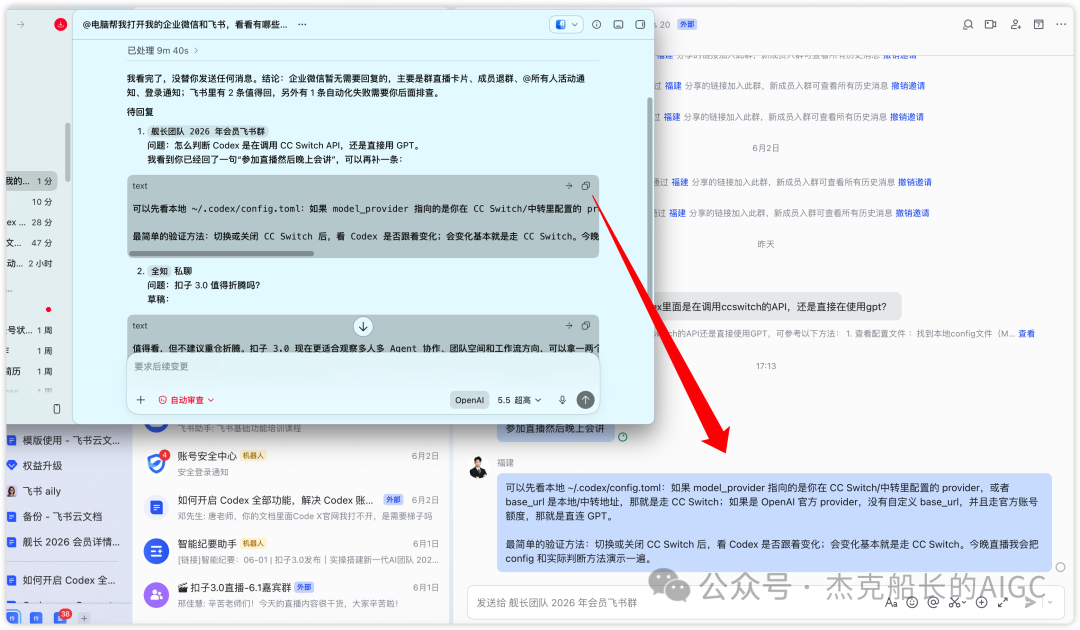Click the red download badge icon in Codex
This screenshot has width=1080, height=630.
coord(61,24)
